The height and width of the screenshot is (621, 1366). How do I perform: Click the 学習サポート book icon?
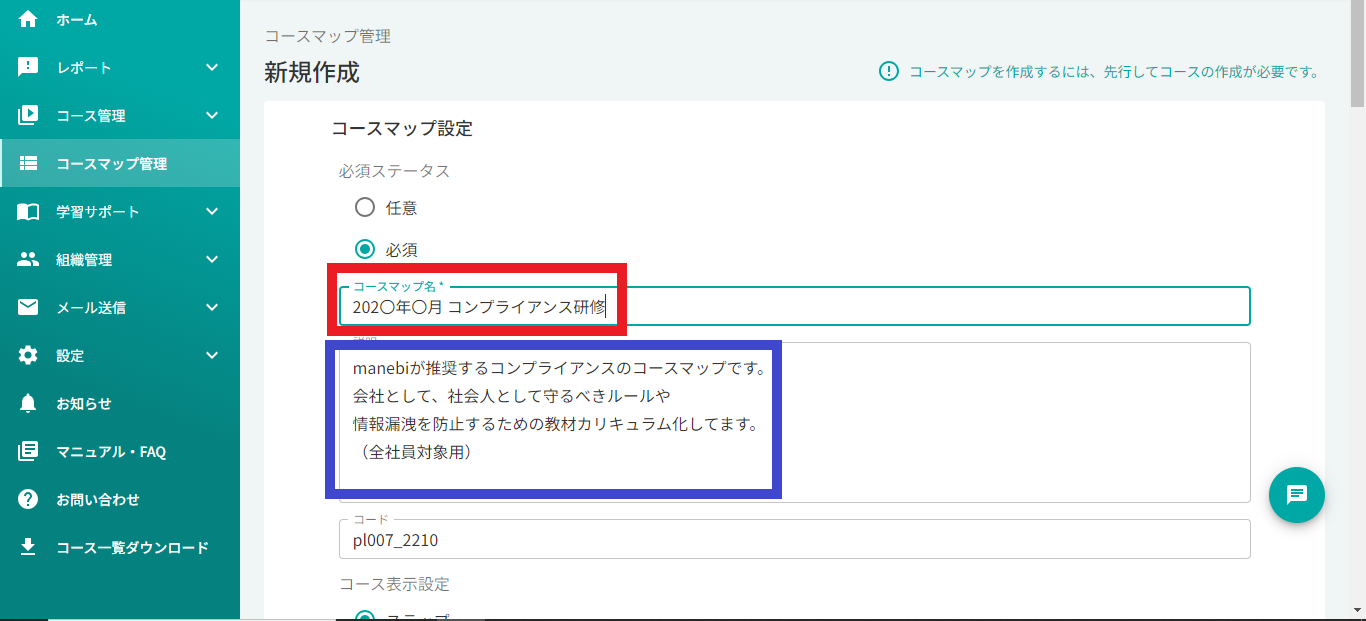[x=28, y=211]
